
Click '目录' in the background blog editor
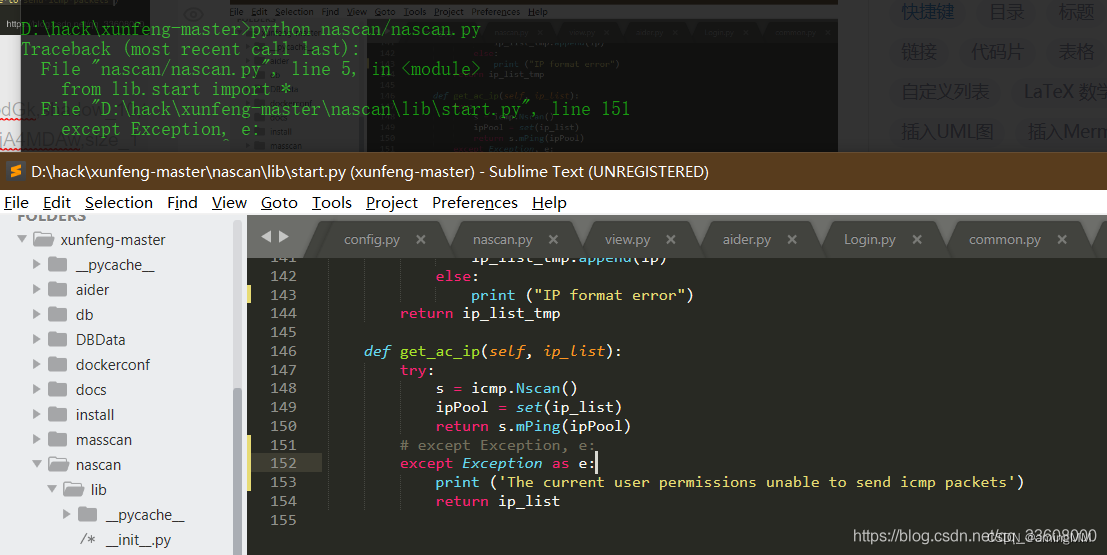tap(1007, 12)
